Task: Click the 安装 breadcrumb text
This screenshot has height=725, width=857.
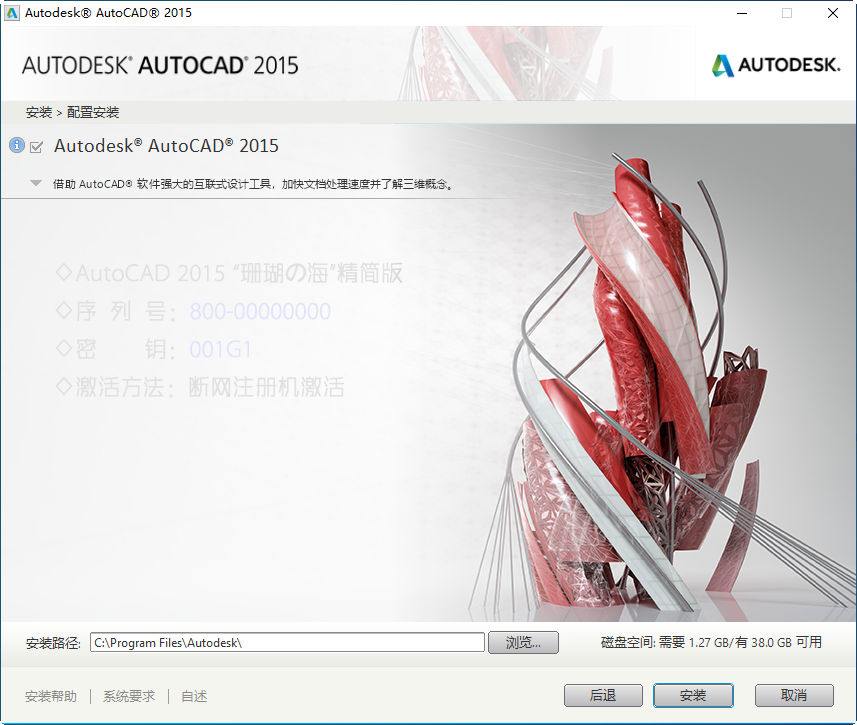Action: click(39, 113)
